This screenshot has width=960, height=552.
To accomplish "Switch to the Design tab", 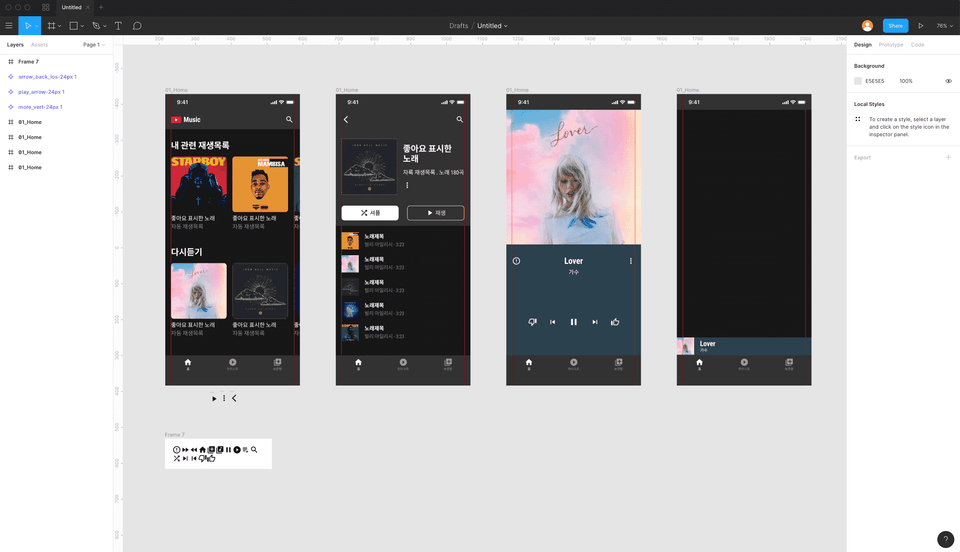I will 863,45.
